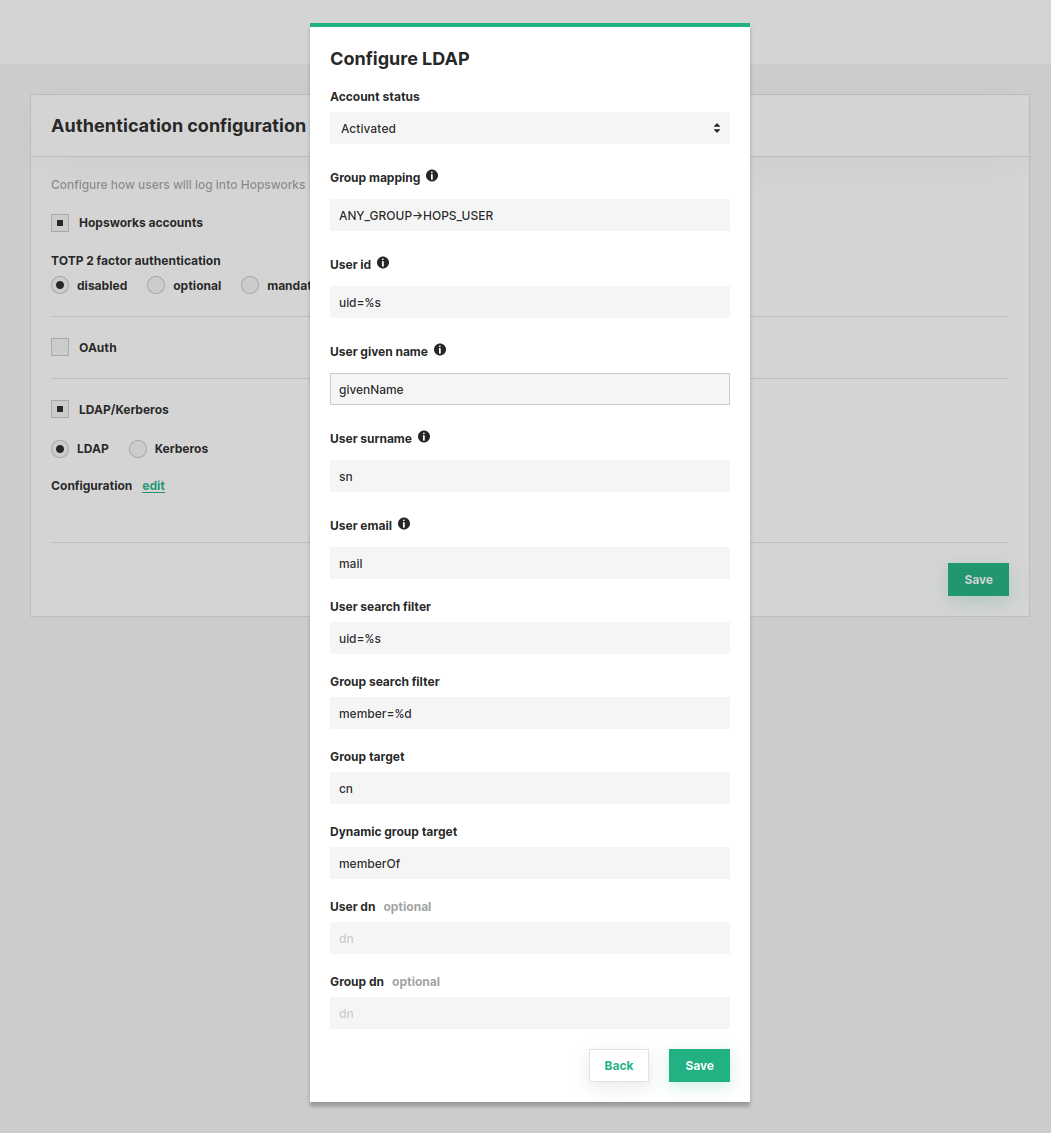
Task: Click the Group mapping input field
Action: pyautogui.click(x=530, y=215)
